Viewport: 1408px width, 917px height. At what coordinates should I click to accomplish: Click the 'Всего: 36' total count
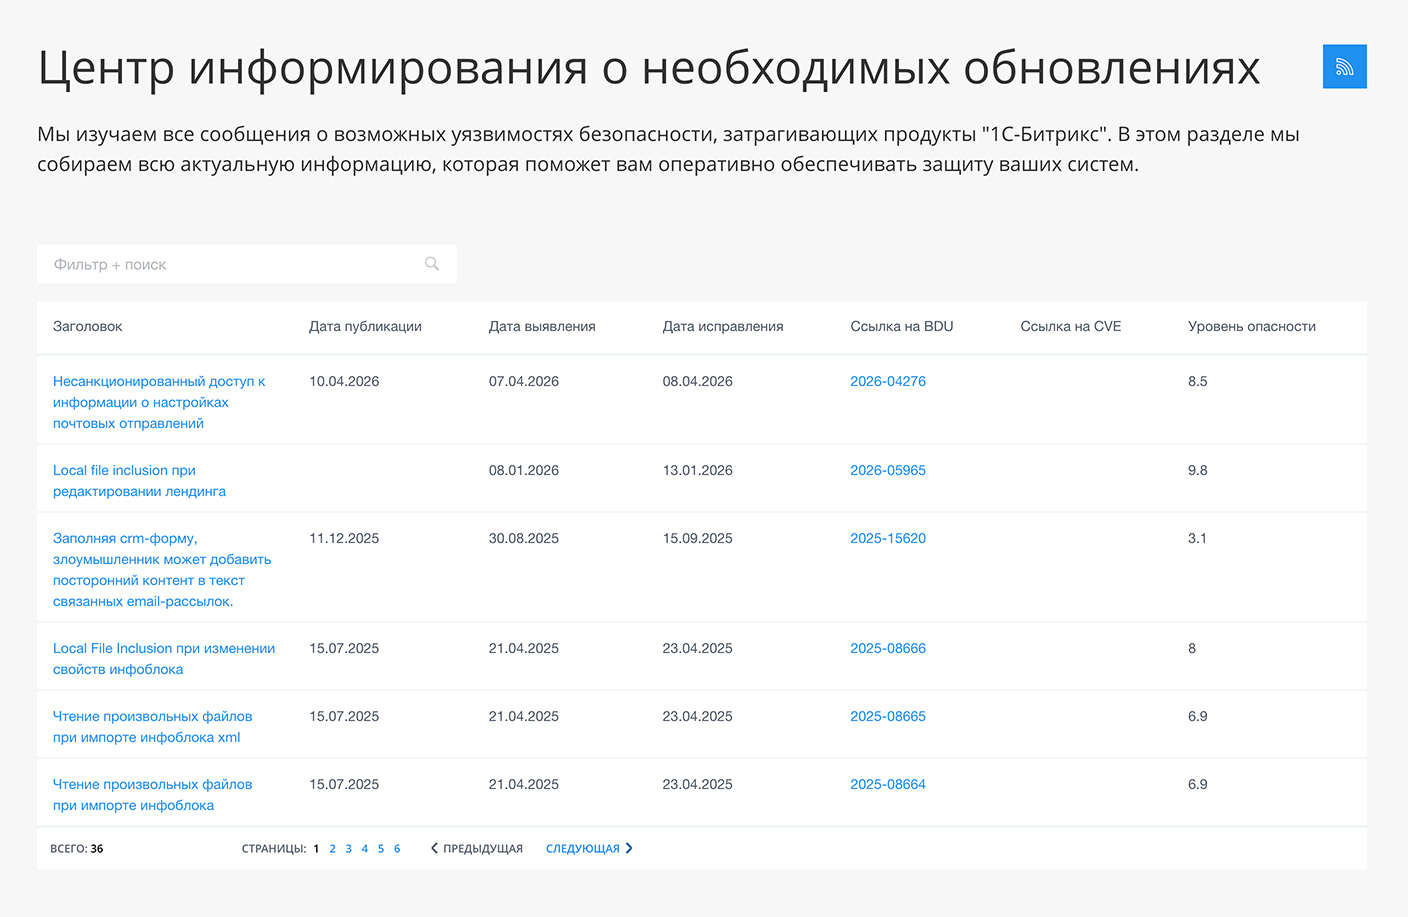coord(77,849)
